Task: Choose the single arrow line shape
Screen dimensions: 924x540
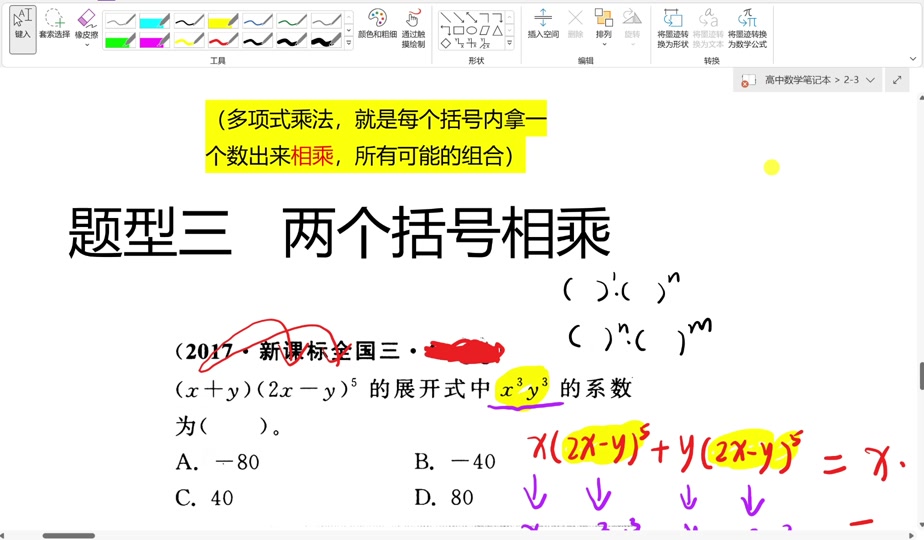Action: [458, 17]
